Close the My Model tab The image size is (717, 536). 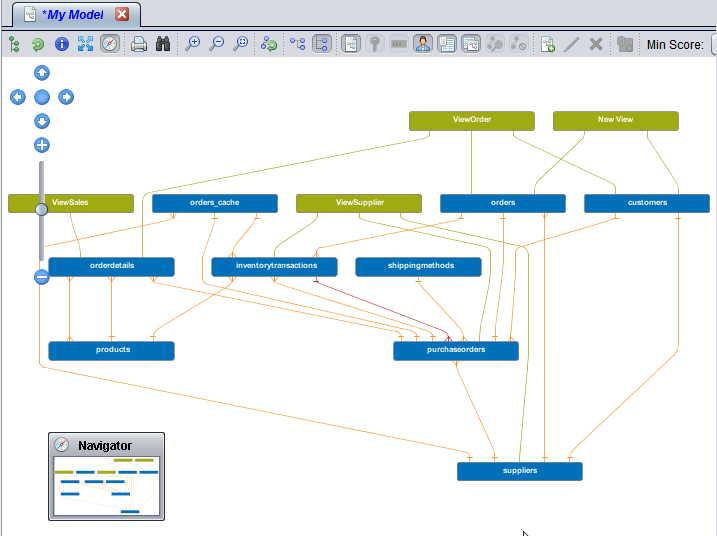pos(122,14)
